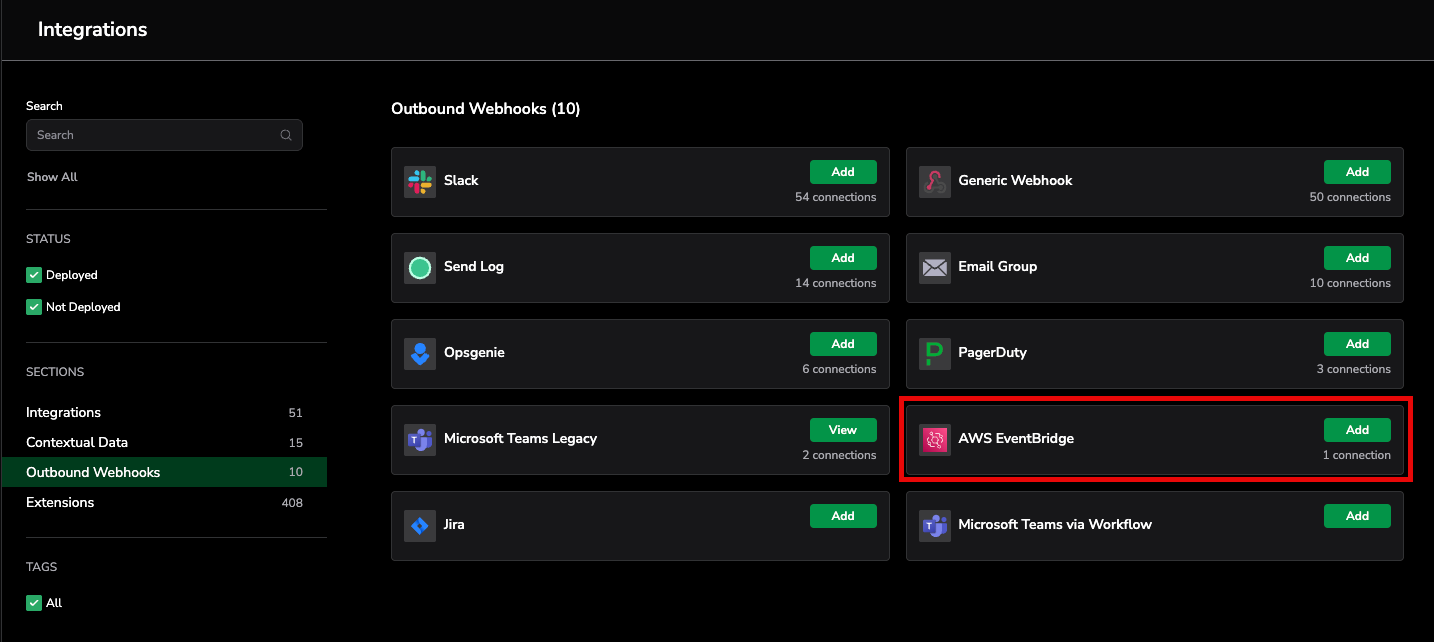Uncheck the All tags checkbox
Image resolution: width=1434 pixels, height=642 pixels.
[34, 603]
